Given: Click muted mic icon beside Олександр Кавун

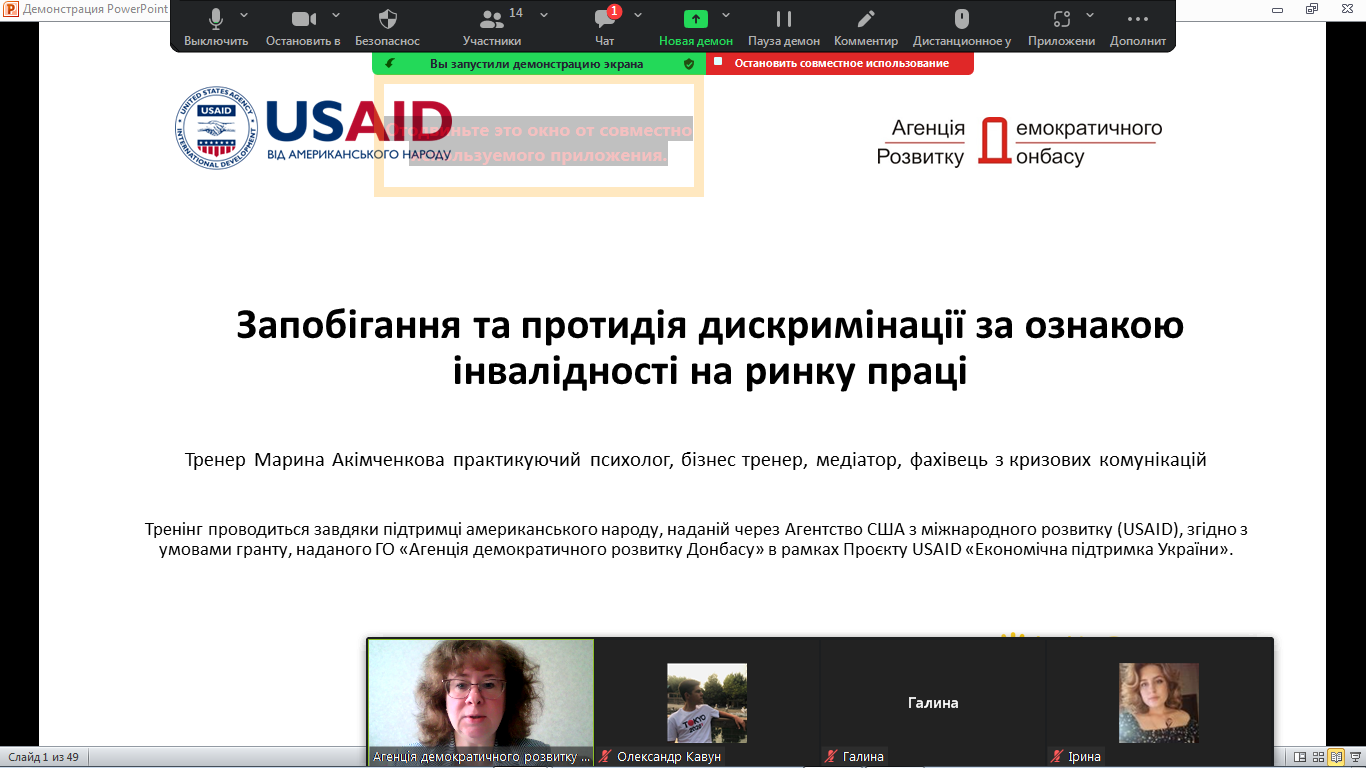Looking at the screenshot, I should point(605,757).
